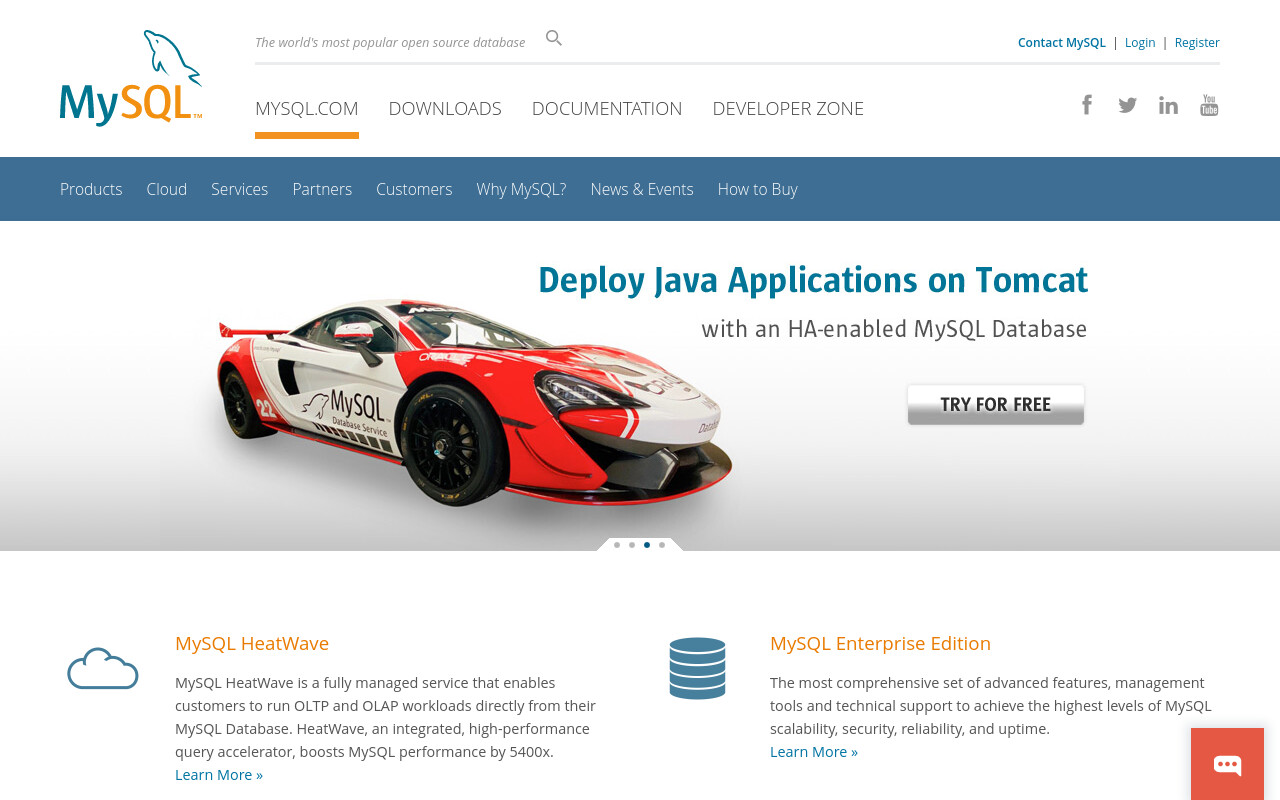Open the Why MySQL? menu item
1280x800 pixels.
[521, 189]
